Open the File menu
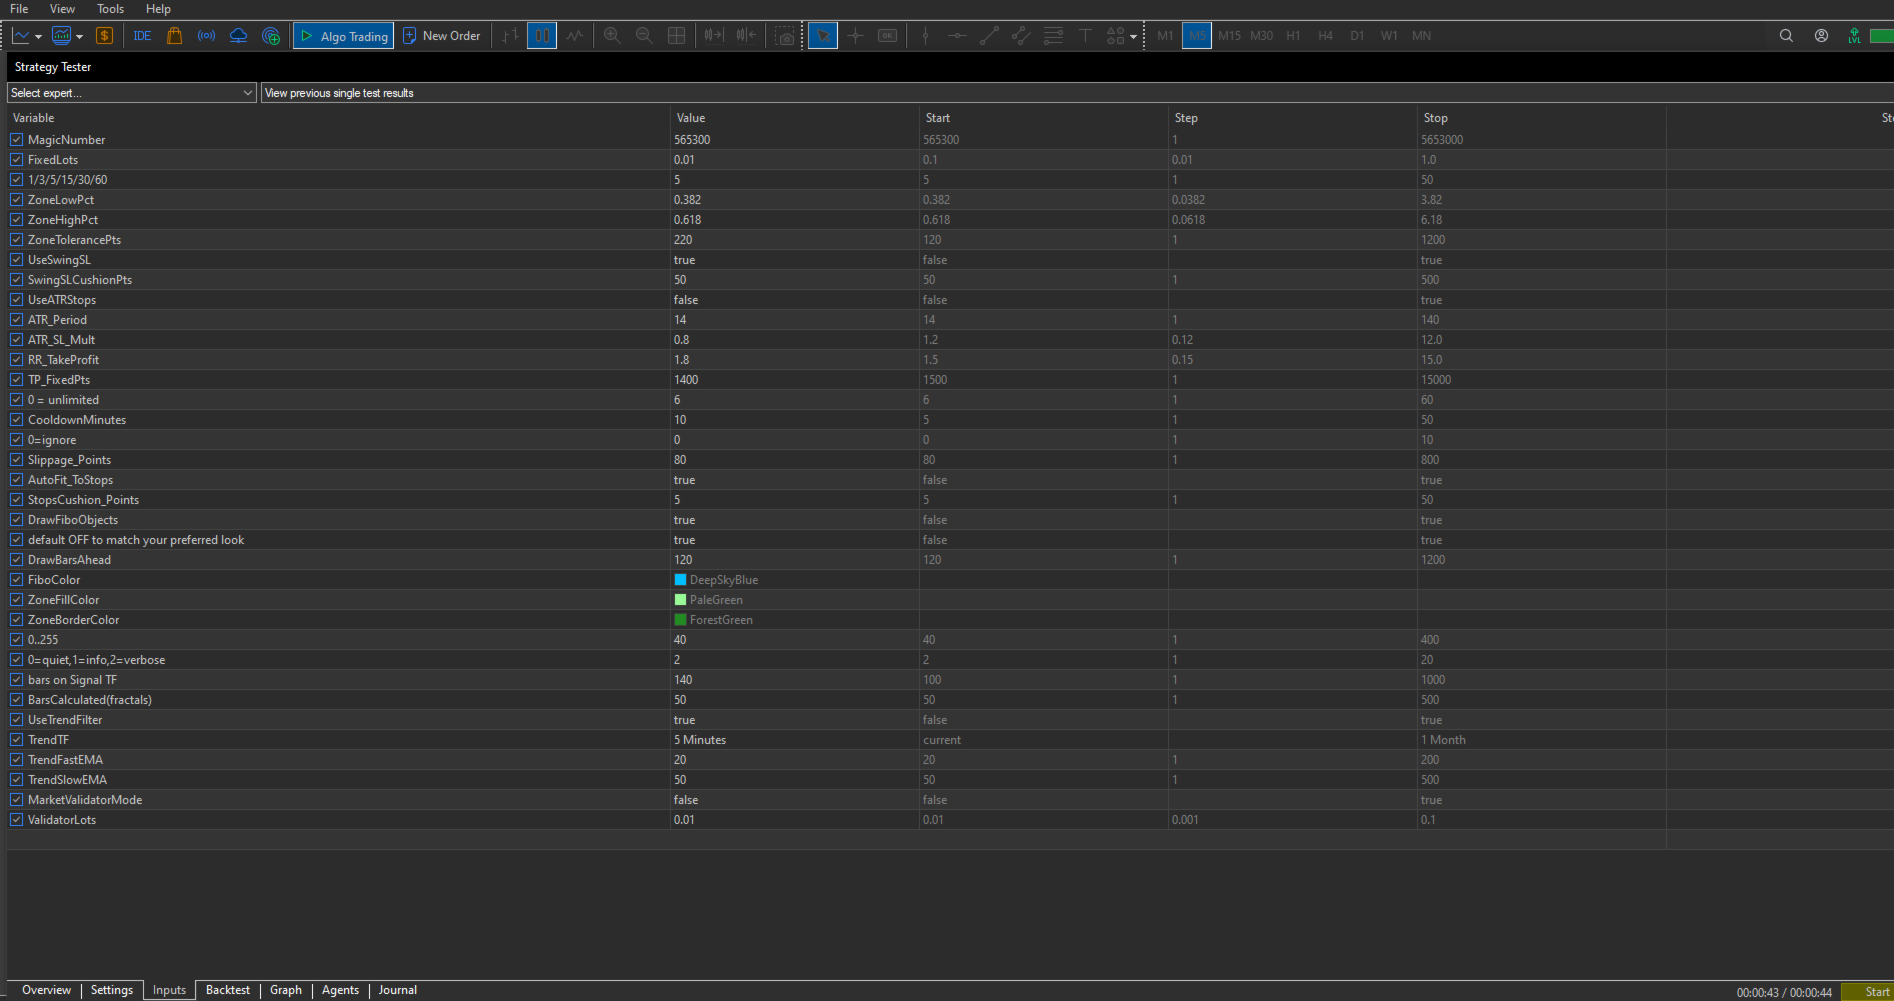Viewport: 1894px width, 1001px height. click(x=19, y=9)
